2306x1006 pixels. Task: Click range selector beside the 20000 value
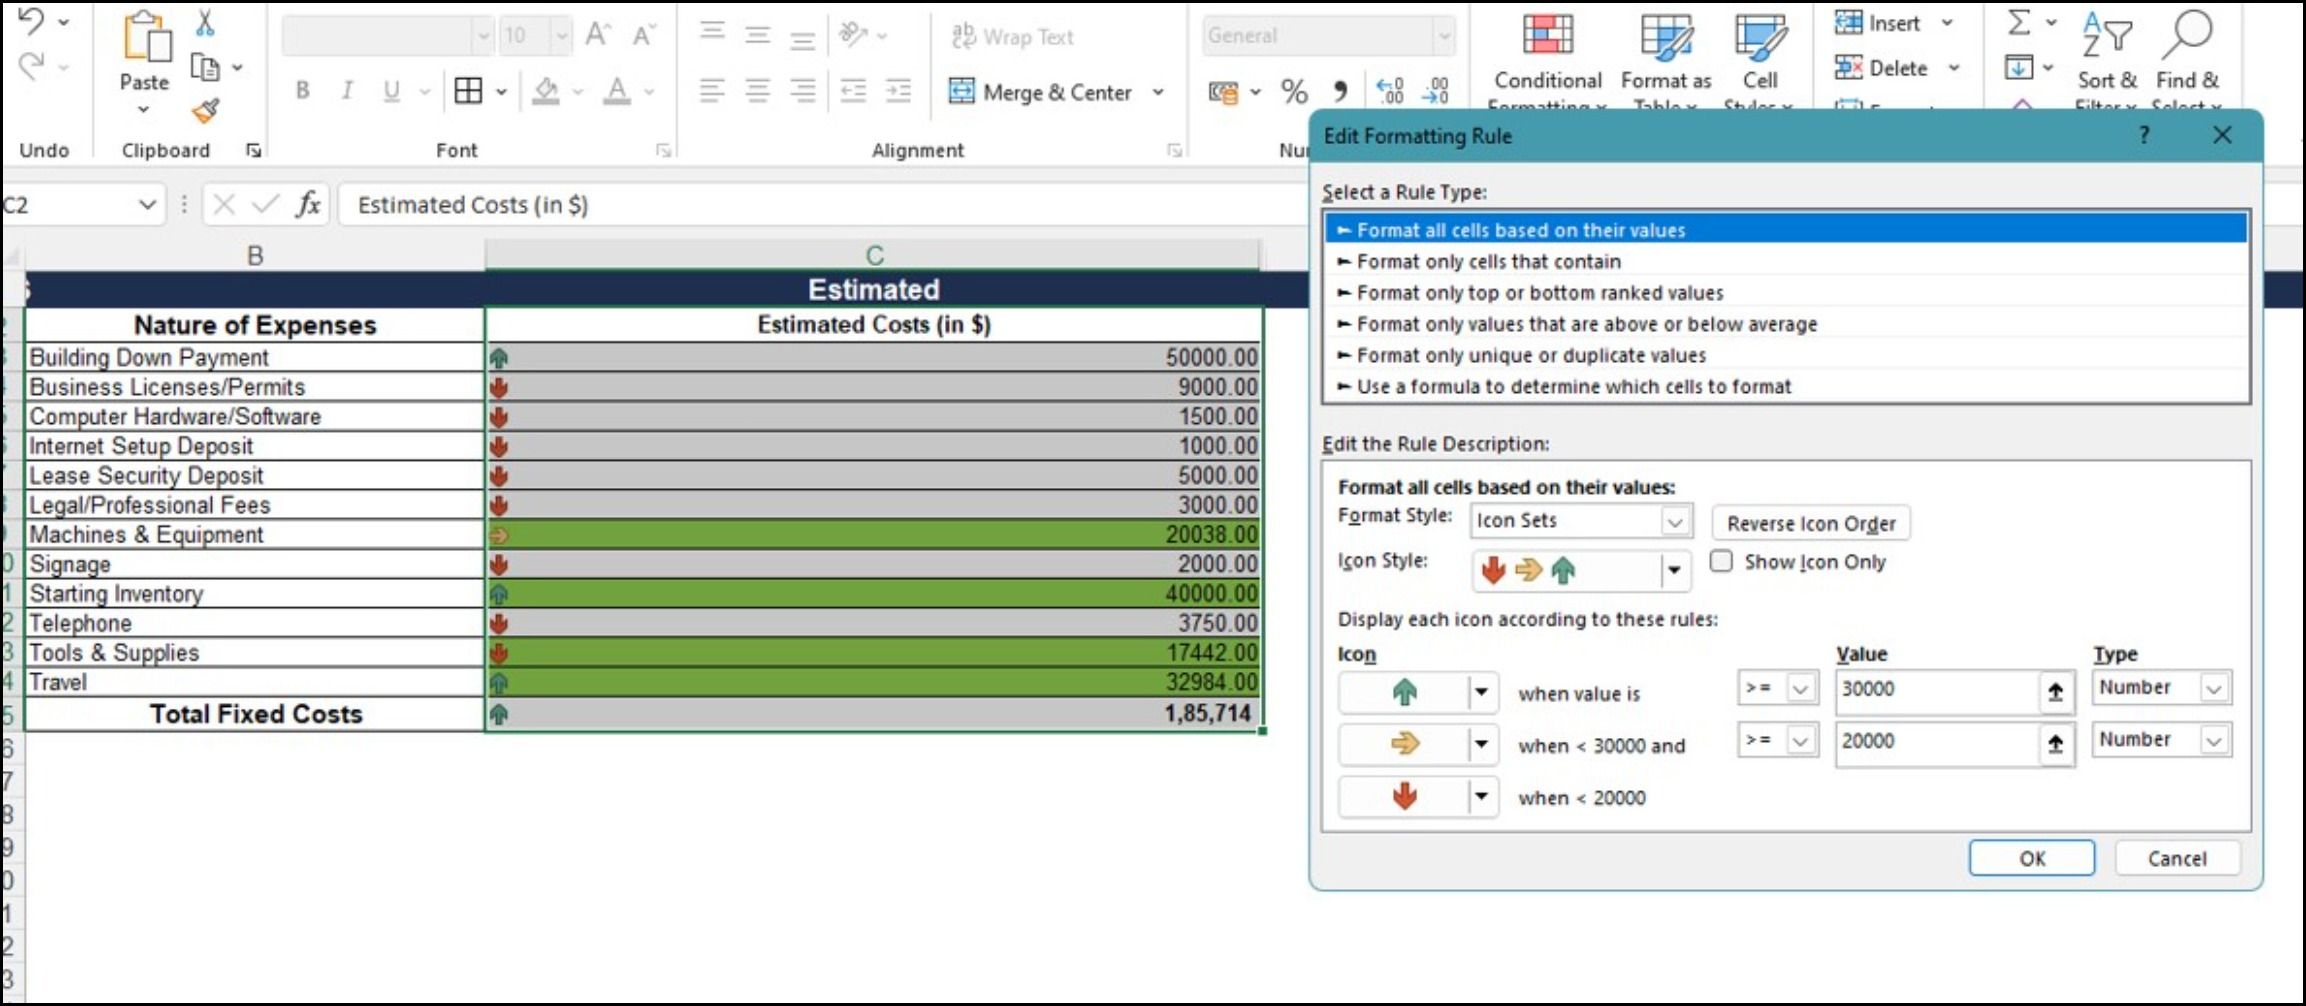[2055, 742]
